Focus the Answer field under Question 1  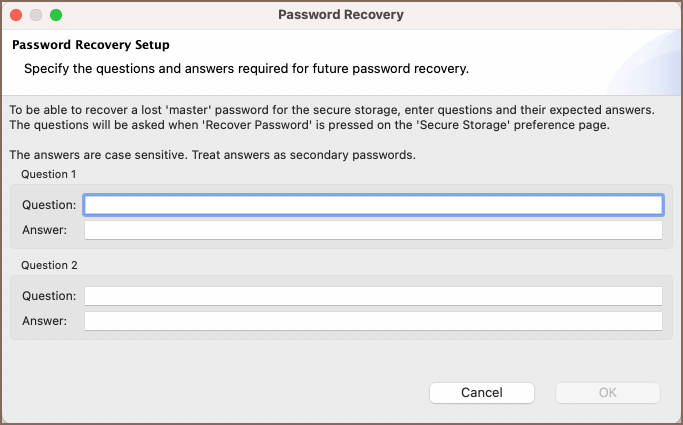click(373, 231)
